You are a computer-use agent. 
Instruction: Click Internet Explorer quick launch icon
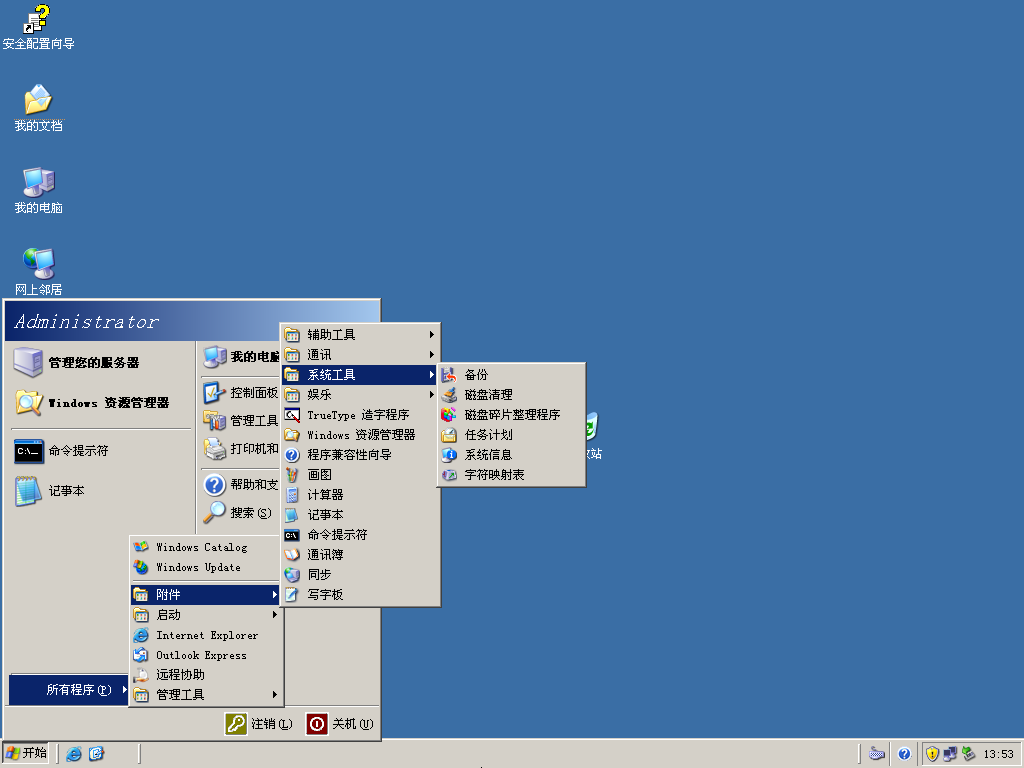74,754
